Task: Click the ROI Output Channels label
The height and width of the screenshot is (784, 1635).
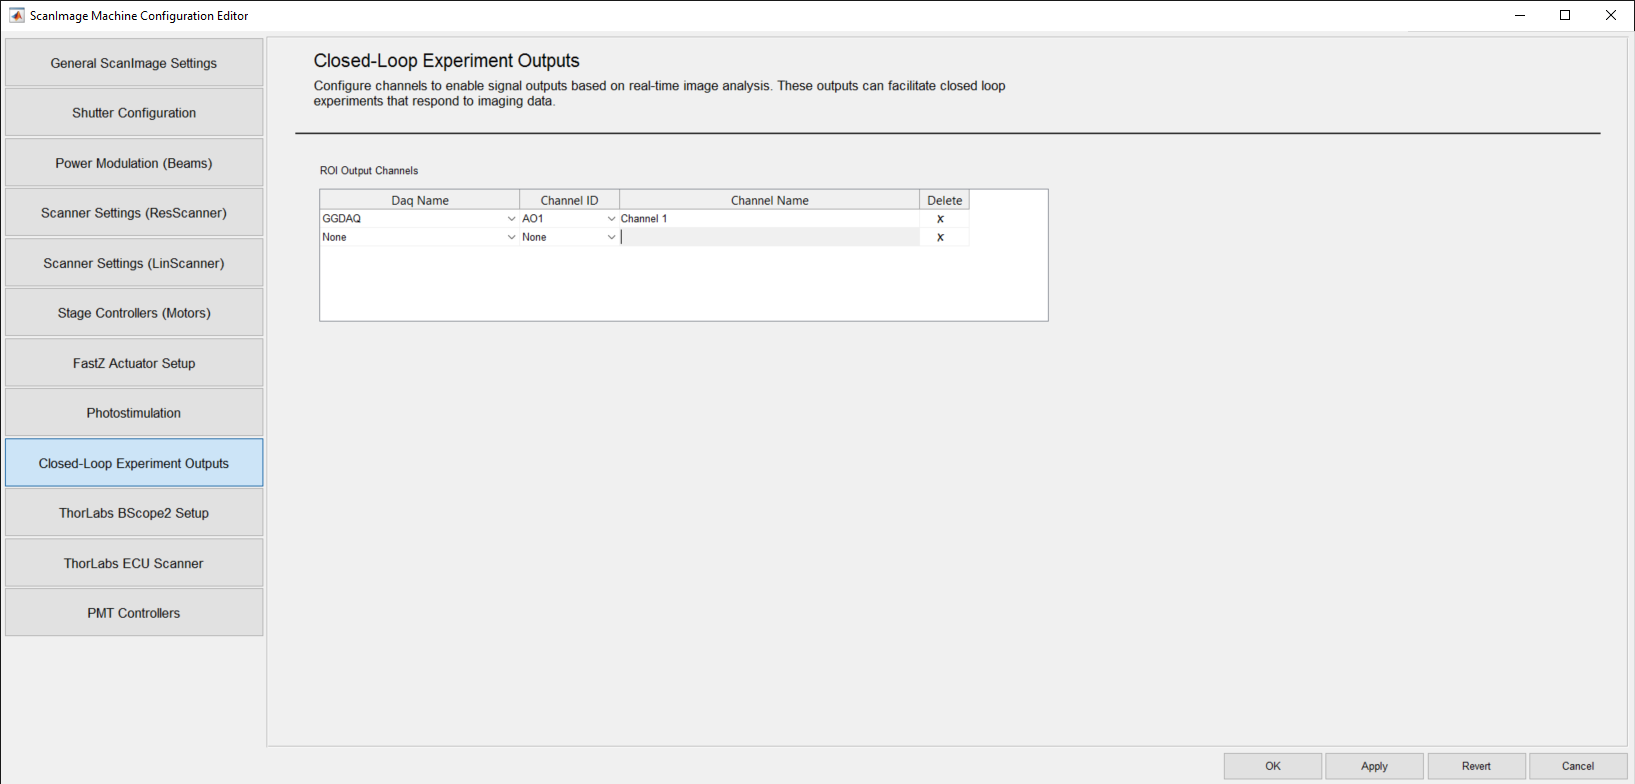Action: pyautogui.click(x=369, y=171)
